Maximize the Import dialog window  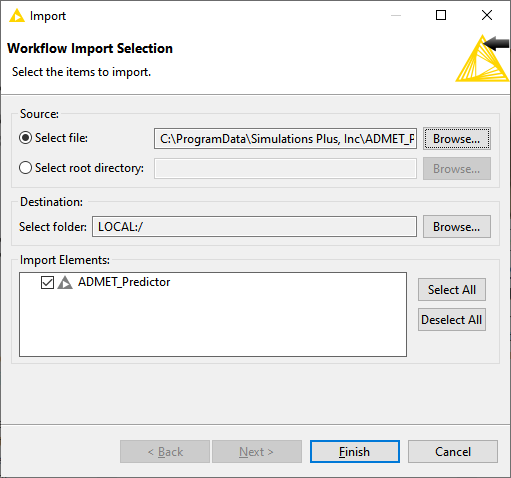(441, 15)
